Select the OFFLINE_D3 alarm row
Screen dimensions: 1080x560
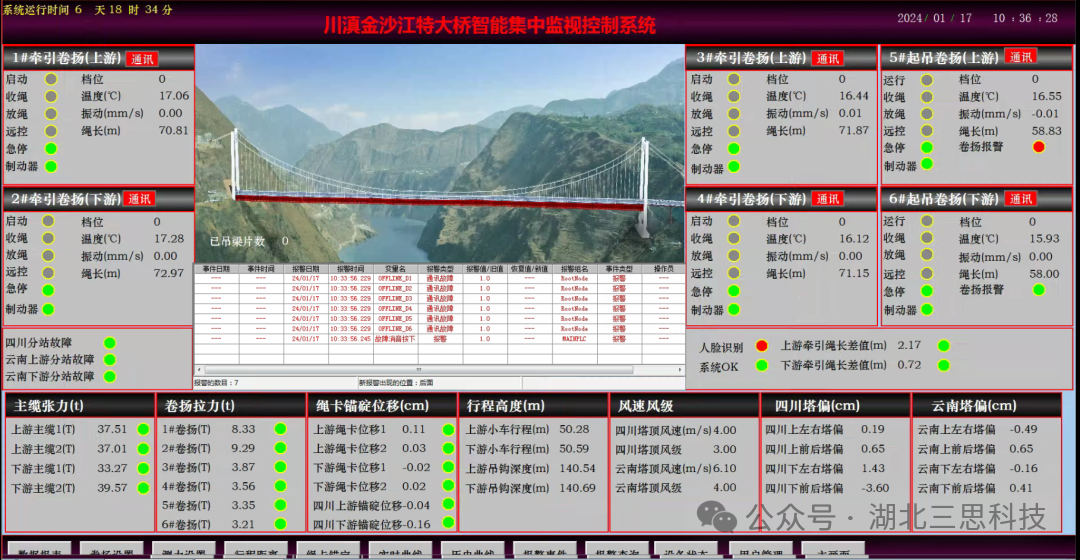coord(395,298)
